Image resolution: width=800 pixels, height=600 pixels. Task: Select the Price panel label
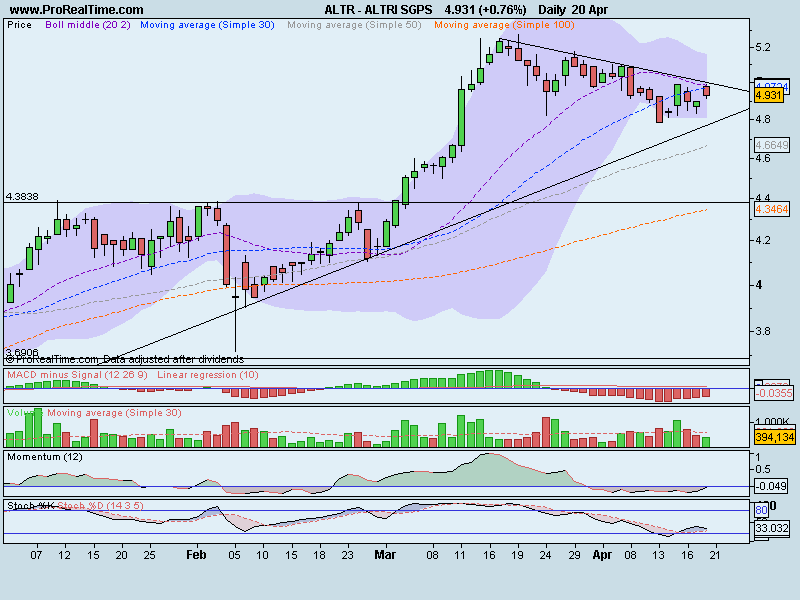pos(19,24)
